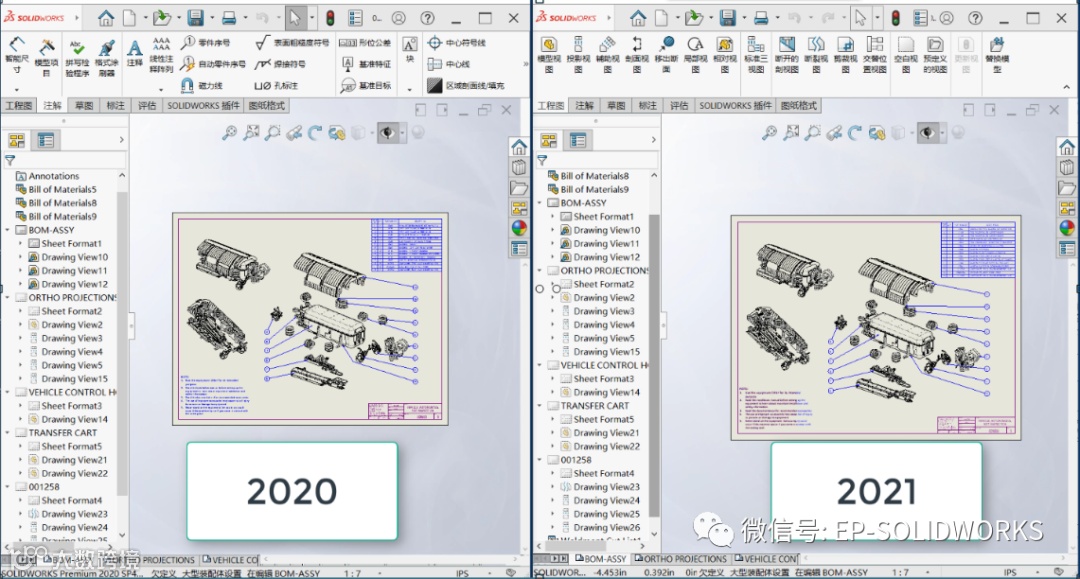Pick Surface Finish symbol in 2020 window
Viewport: 1080px width, 579px height.
291,43
